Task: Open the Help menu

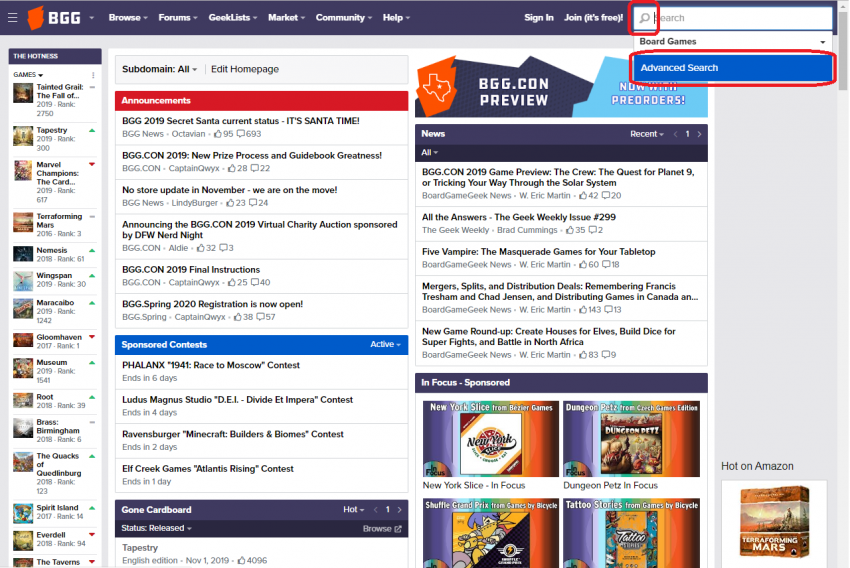Action: pyautogui.click(x=396, y=18)
